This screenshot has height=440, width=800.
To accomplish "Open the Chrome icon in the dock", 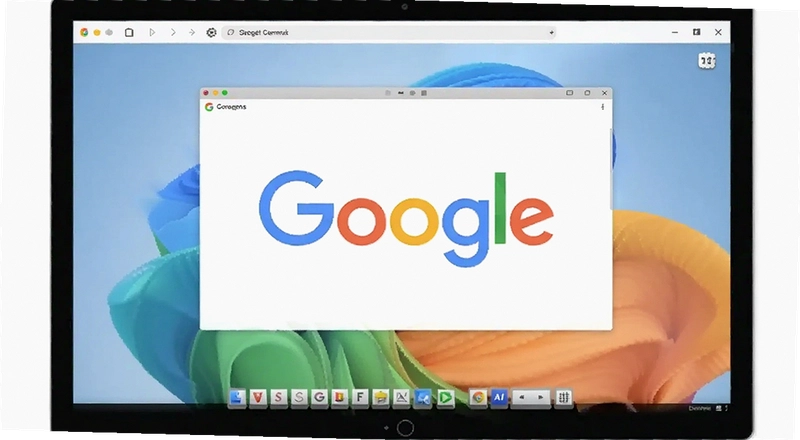I will 478,397.
